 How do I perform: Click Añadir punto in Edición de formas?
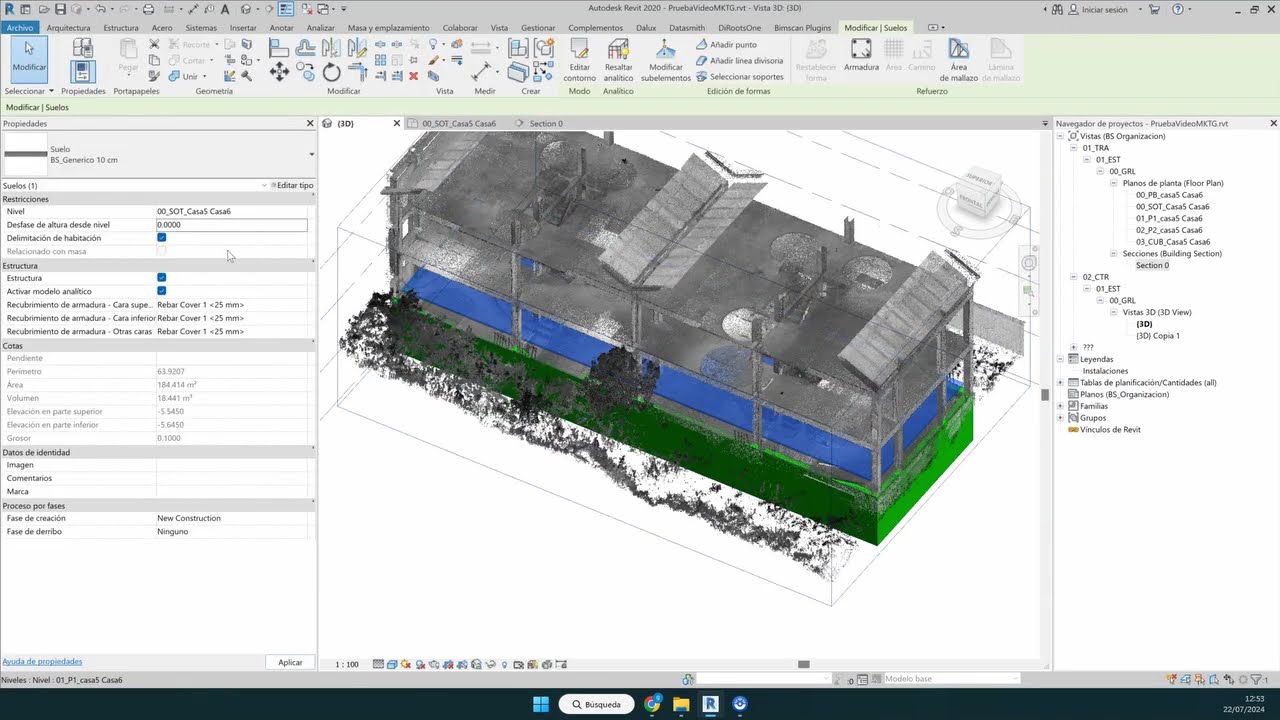pyautogui.click(x=727, y=45)
